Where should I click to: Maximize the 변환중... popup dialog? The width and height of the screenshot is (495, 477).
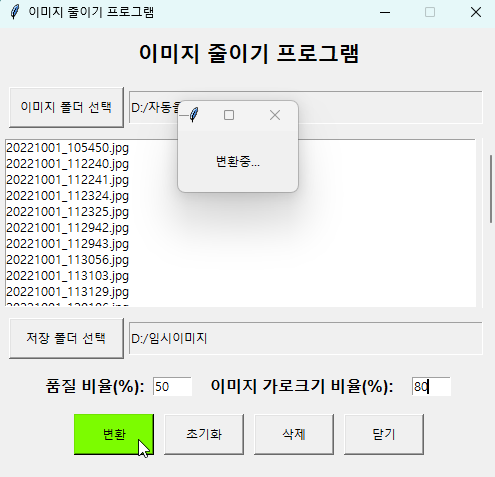(x=229, y=115)
